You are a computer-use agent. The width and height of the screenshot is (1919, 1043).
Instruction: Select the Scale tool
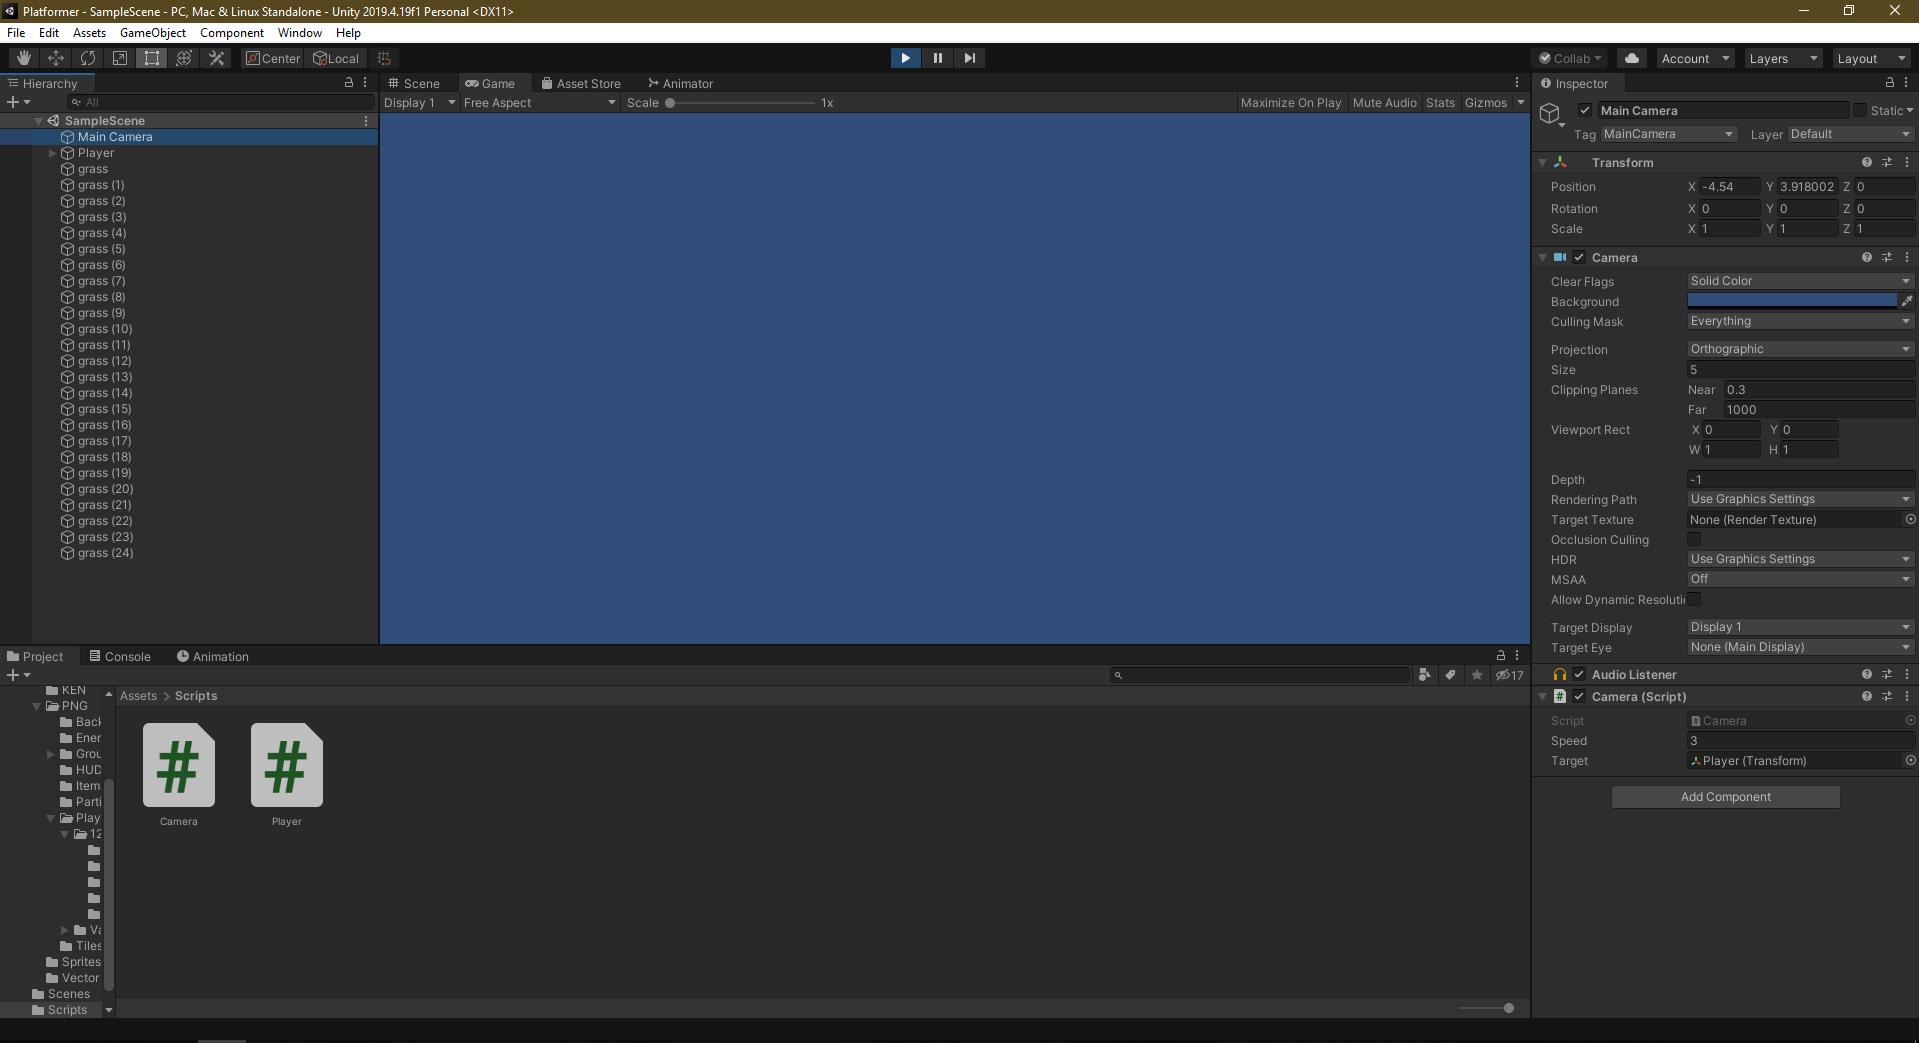(x=119, y=58)
